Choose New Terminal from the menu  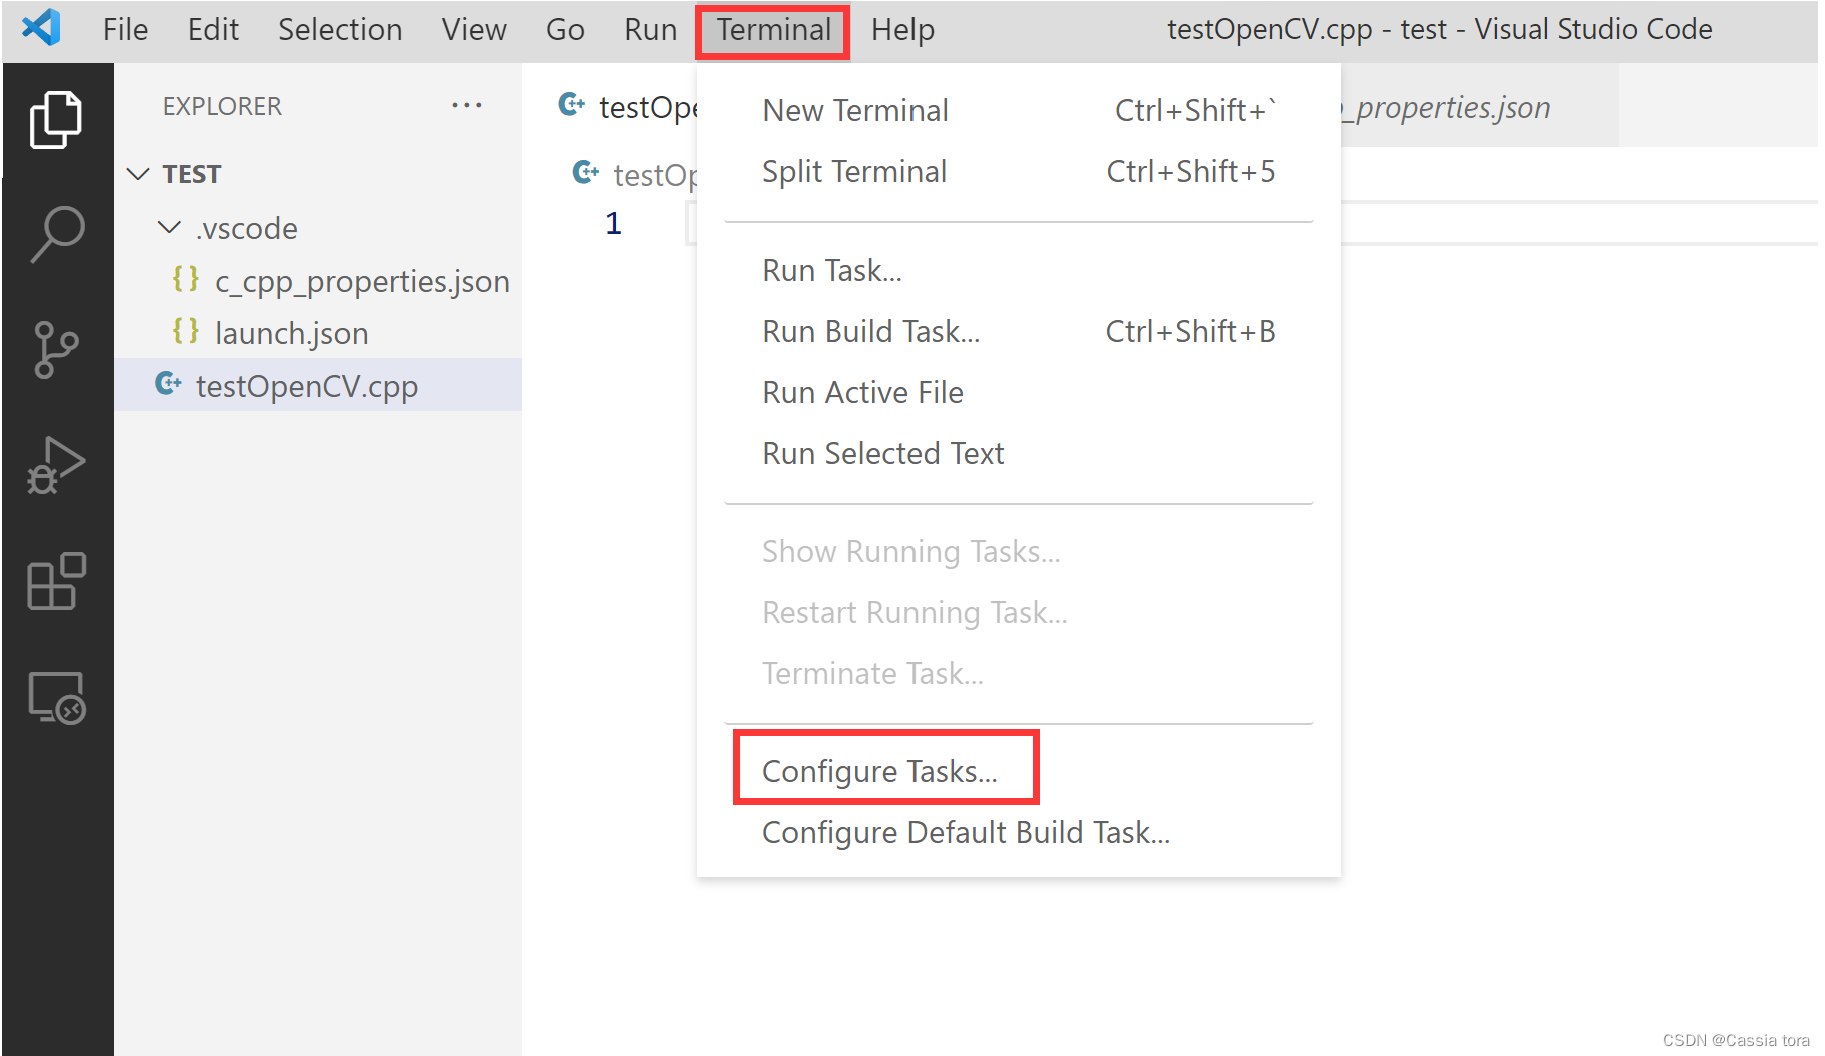pyautogui.click(x=1018, y=110)
